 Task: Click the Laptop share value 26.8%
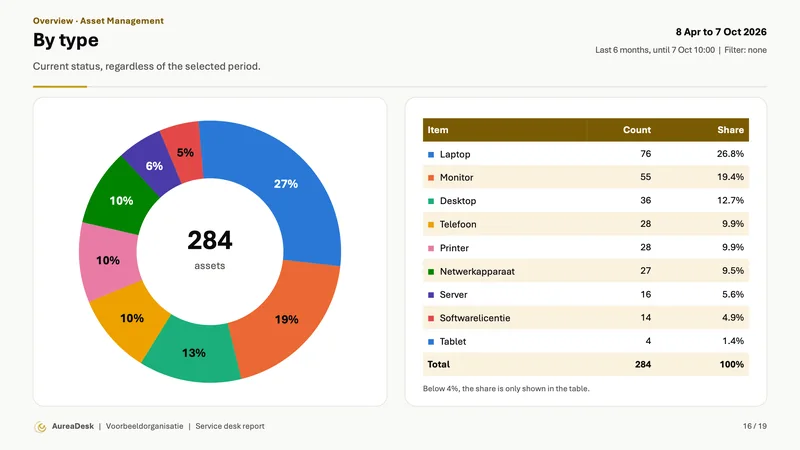tap(730, 154)
